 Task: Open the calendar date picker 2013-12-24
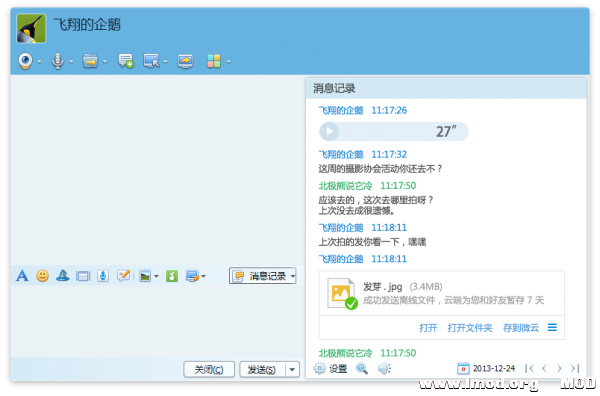[x=486, y=369]
